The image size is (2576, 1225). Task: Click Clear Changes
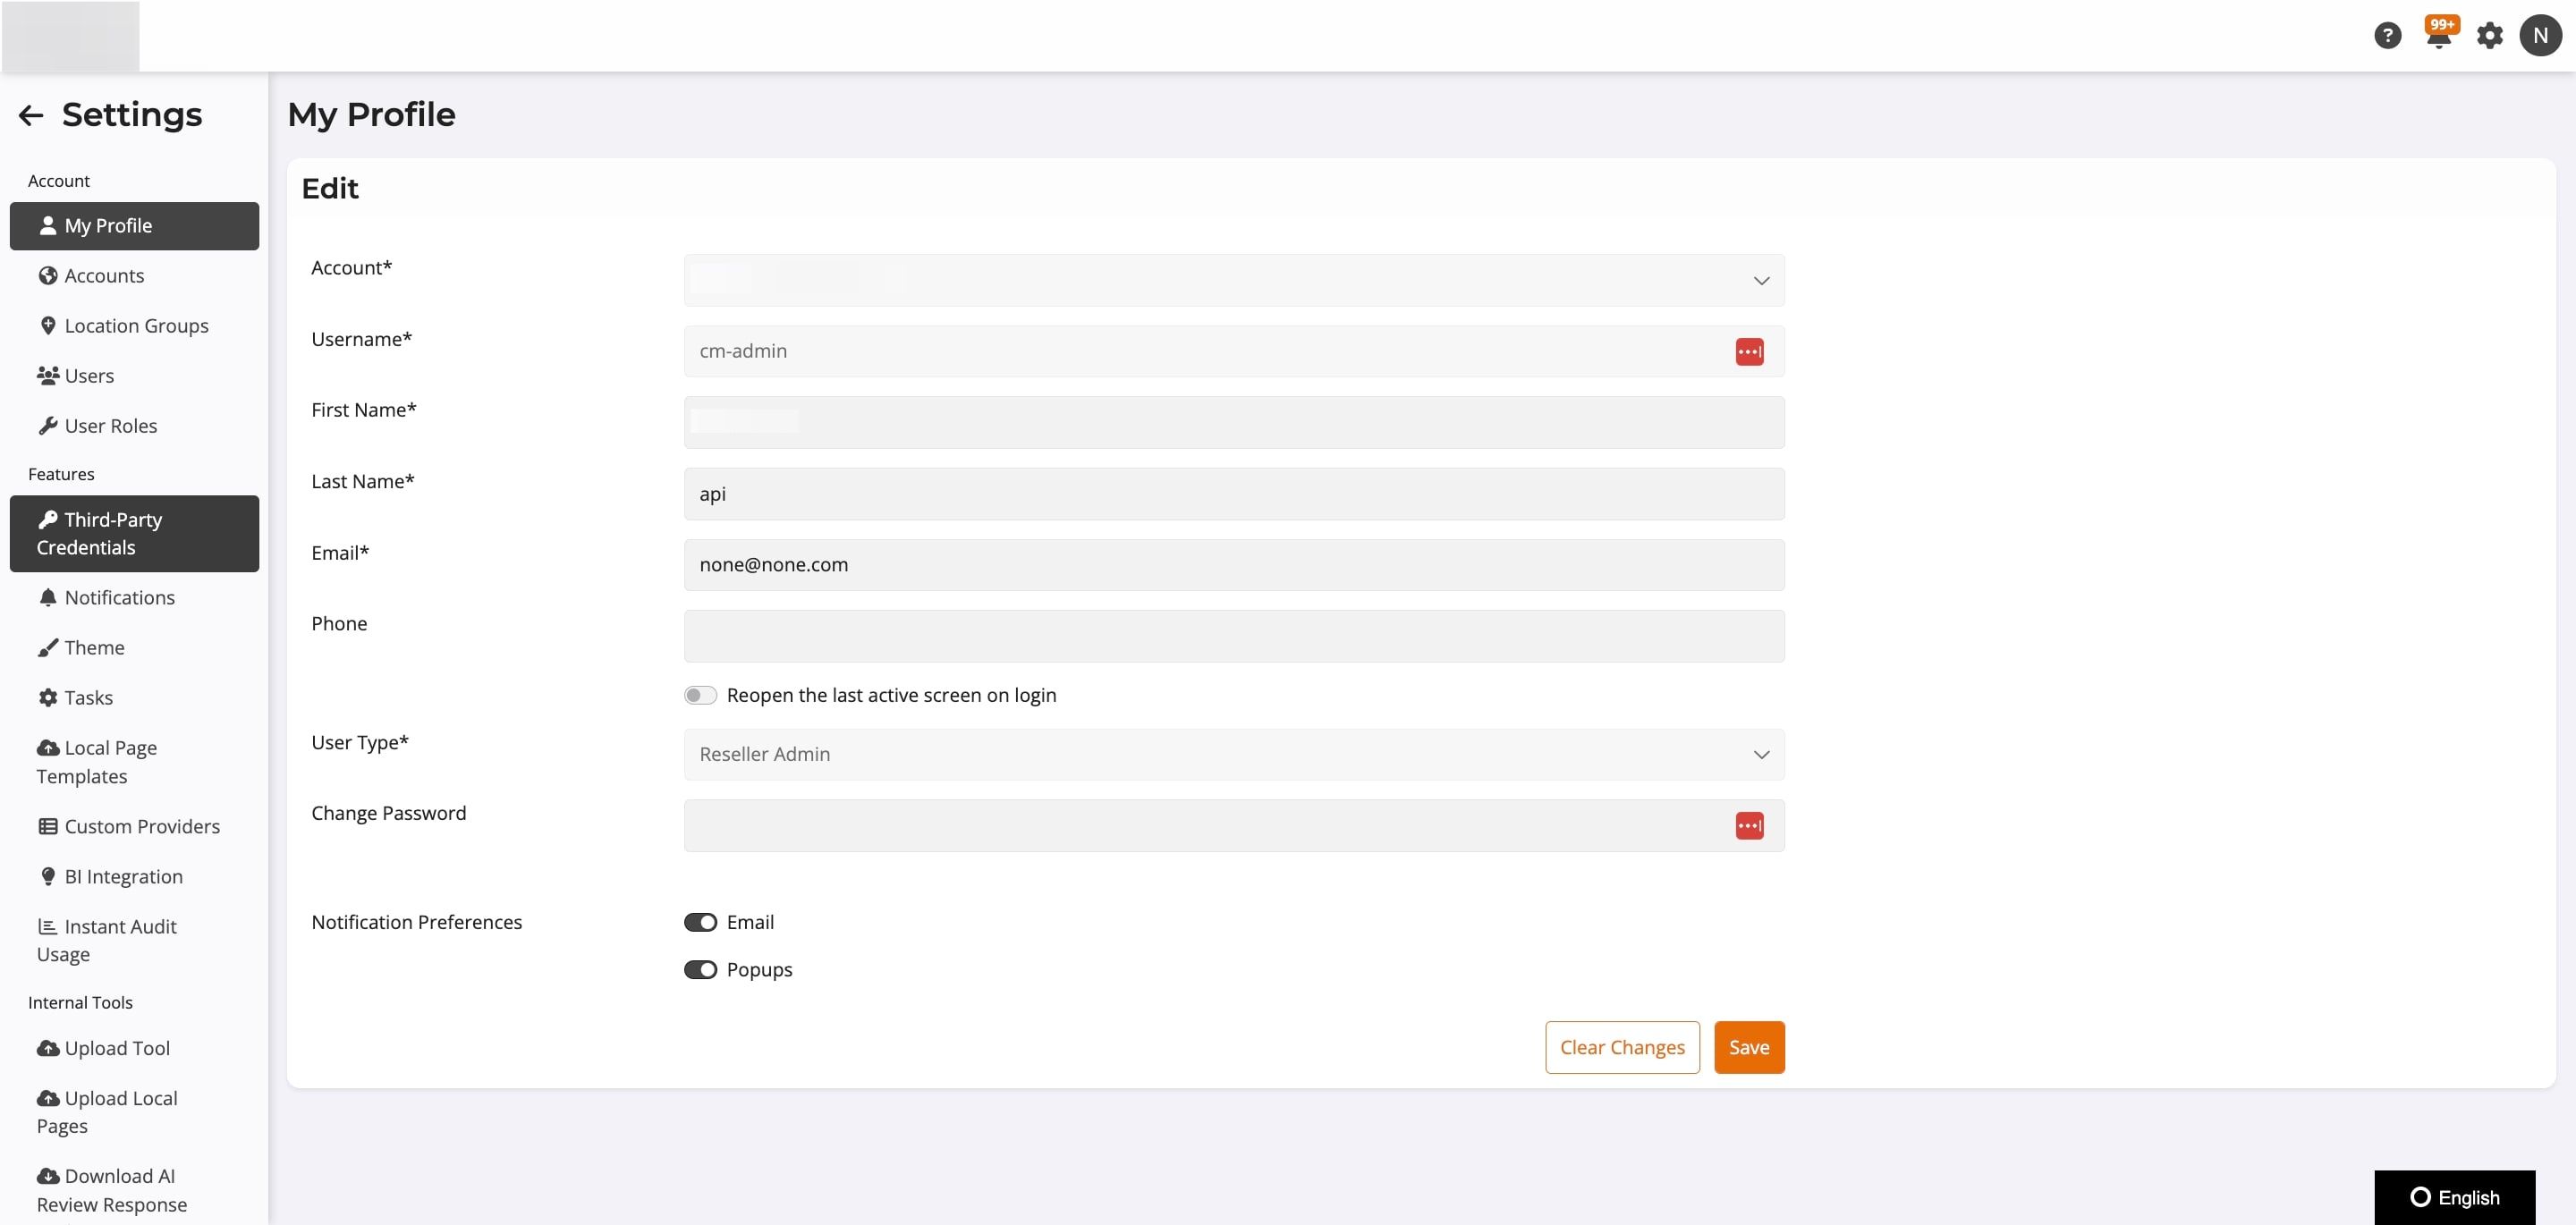click(1621, 1047)
